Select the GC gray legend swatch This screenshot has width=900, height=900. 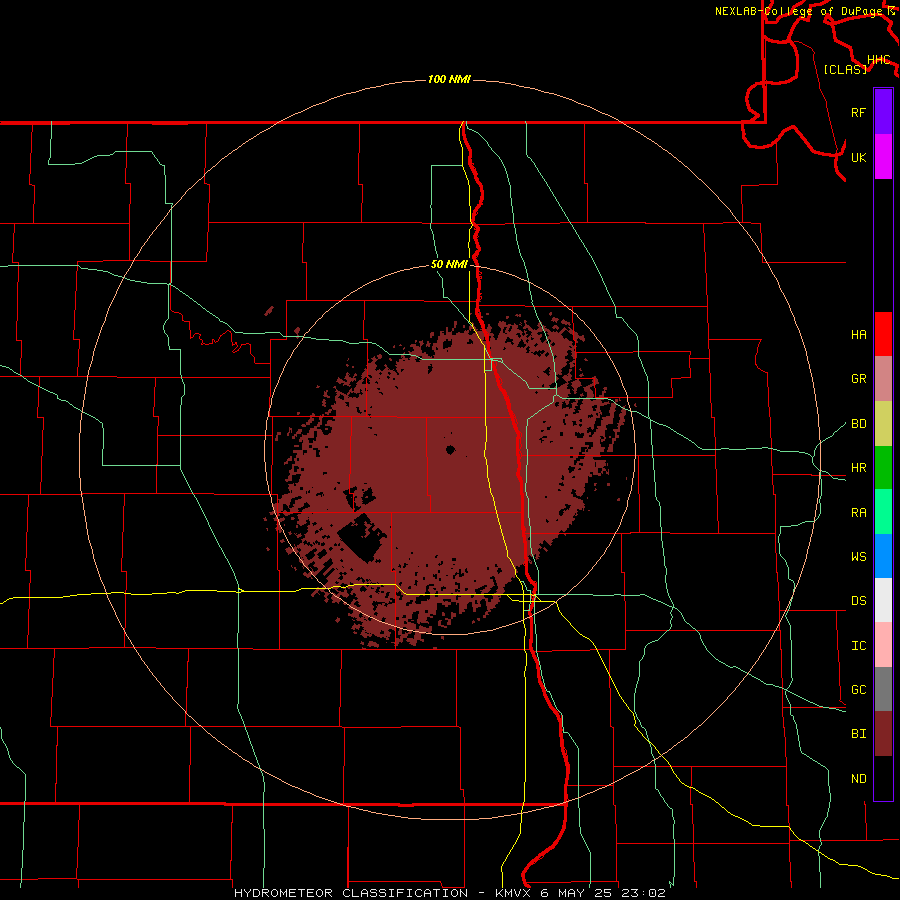883,689
